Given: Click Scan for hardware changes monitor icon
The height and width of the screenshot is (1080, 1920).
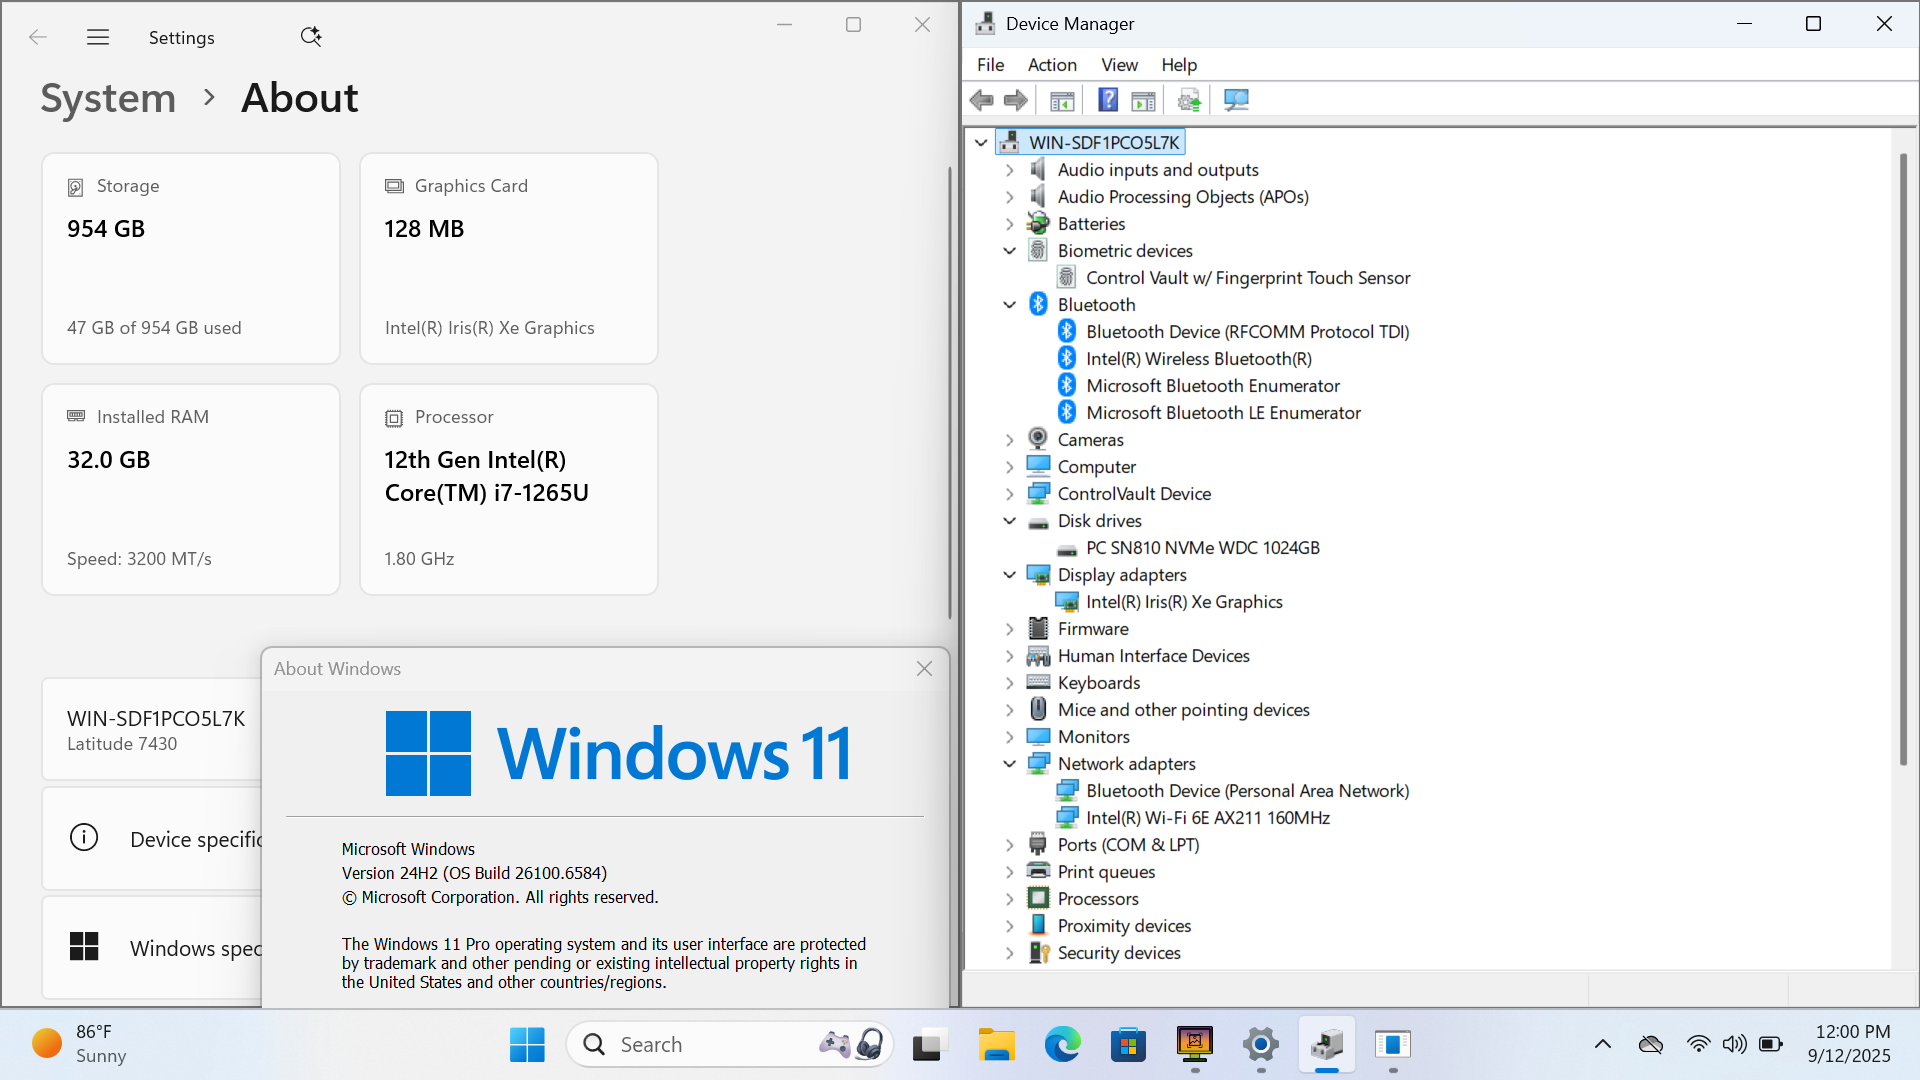Looking at the screenshot, I should point(1237,100).
